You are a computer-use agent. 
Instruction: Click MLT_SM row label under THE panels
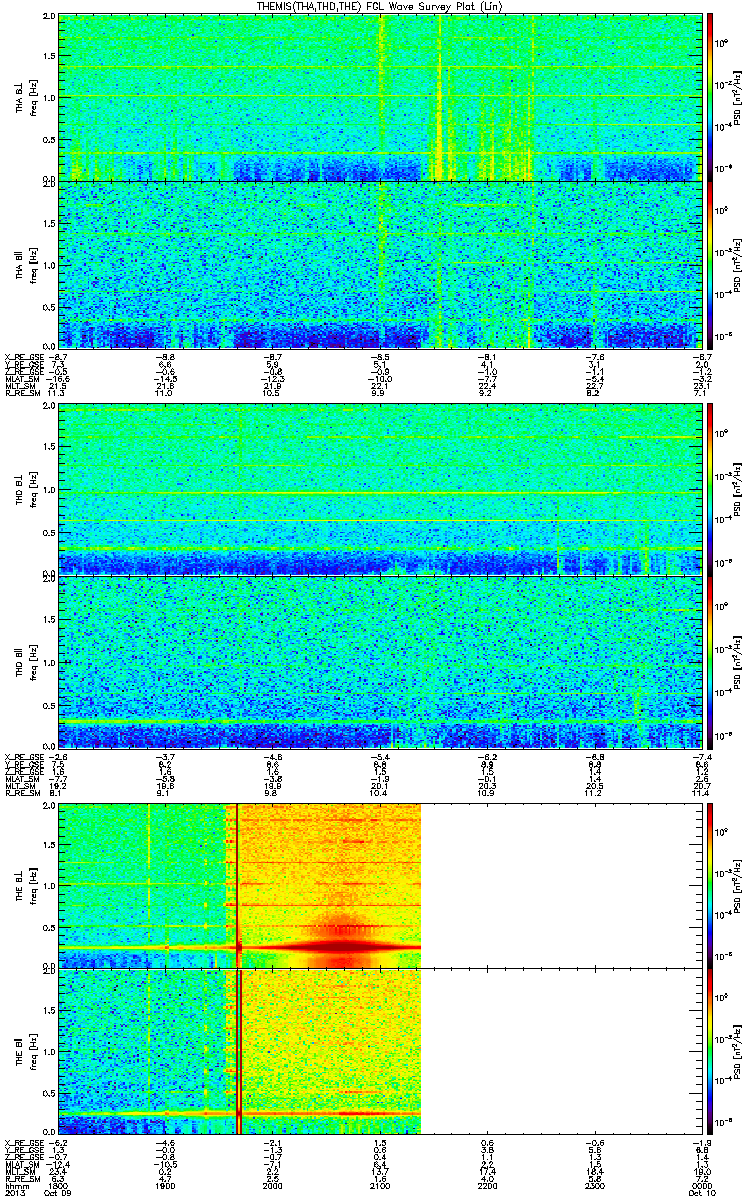pyautogui.click(x=18, y=1172)
